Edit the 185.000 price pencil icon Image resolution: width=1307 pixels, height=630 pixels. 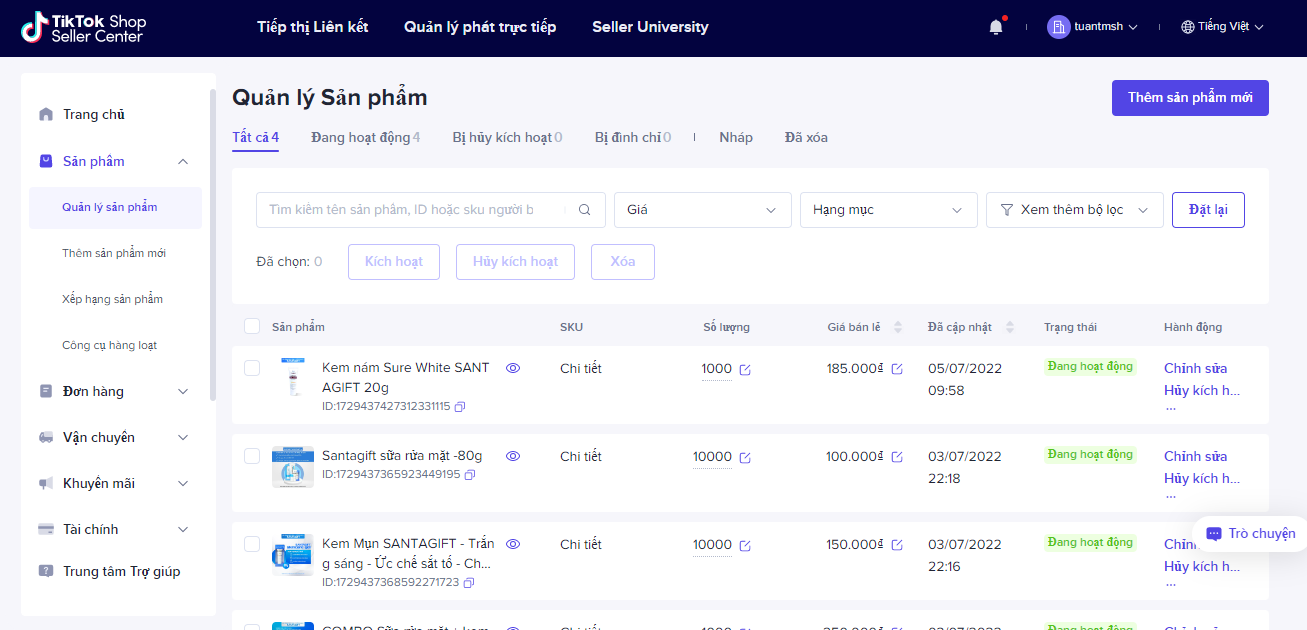click(897, 369)
